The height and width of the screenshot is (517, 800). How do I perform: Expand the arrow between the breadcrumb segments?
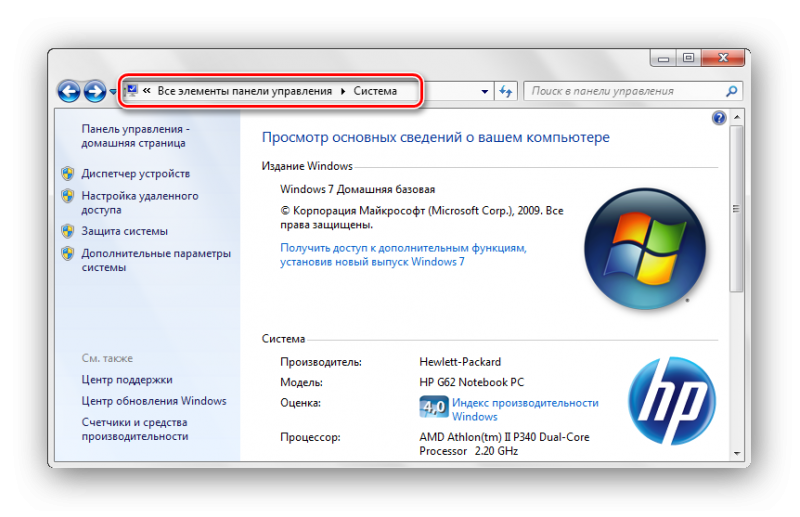pyautogui.click(x=343, y=91)
